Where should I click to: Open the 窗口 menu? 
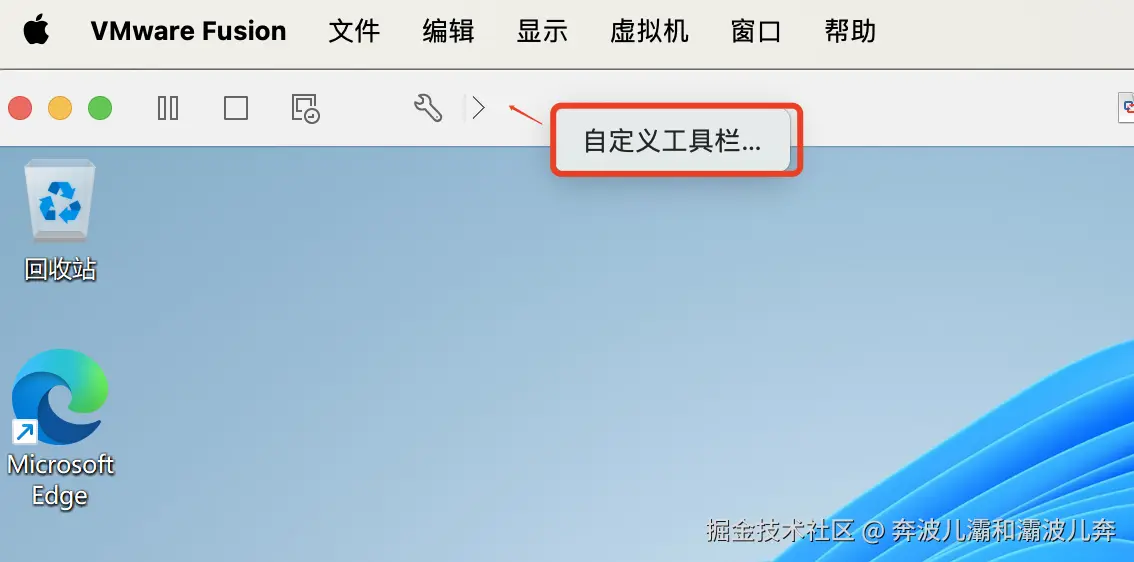coord(756,31)
